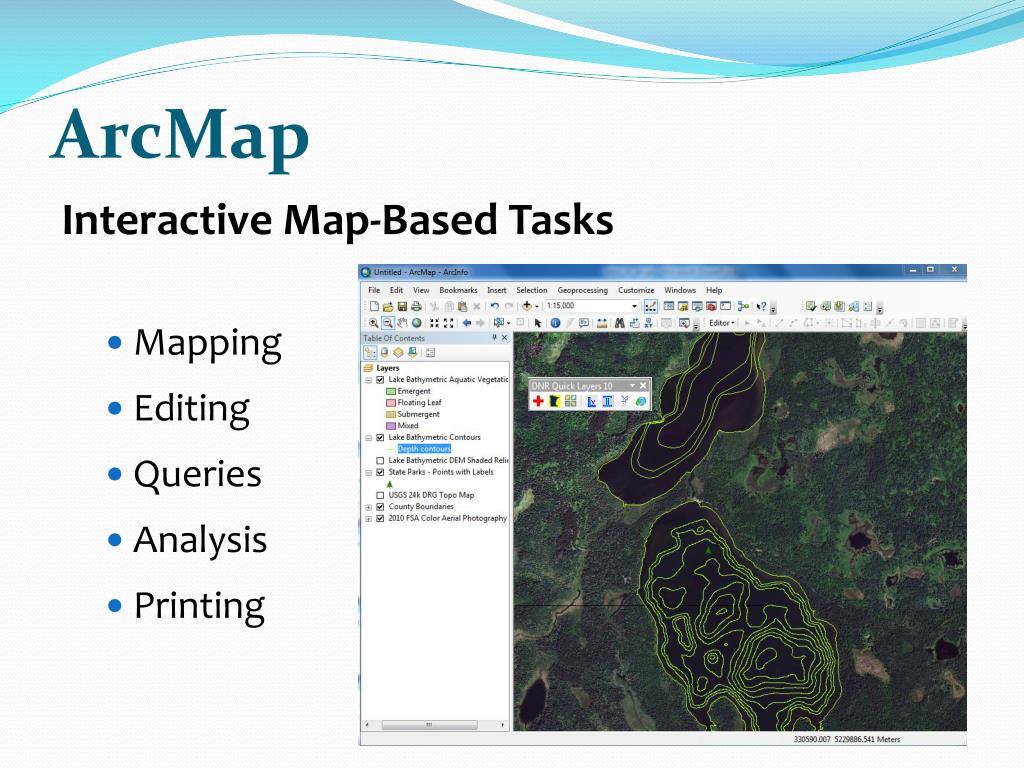Viewport: 1024px width, 768px height.
Task: Click the Full Extent globe icon
Action: (x=417, y=323)
